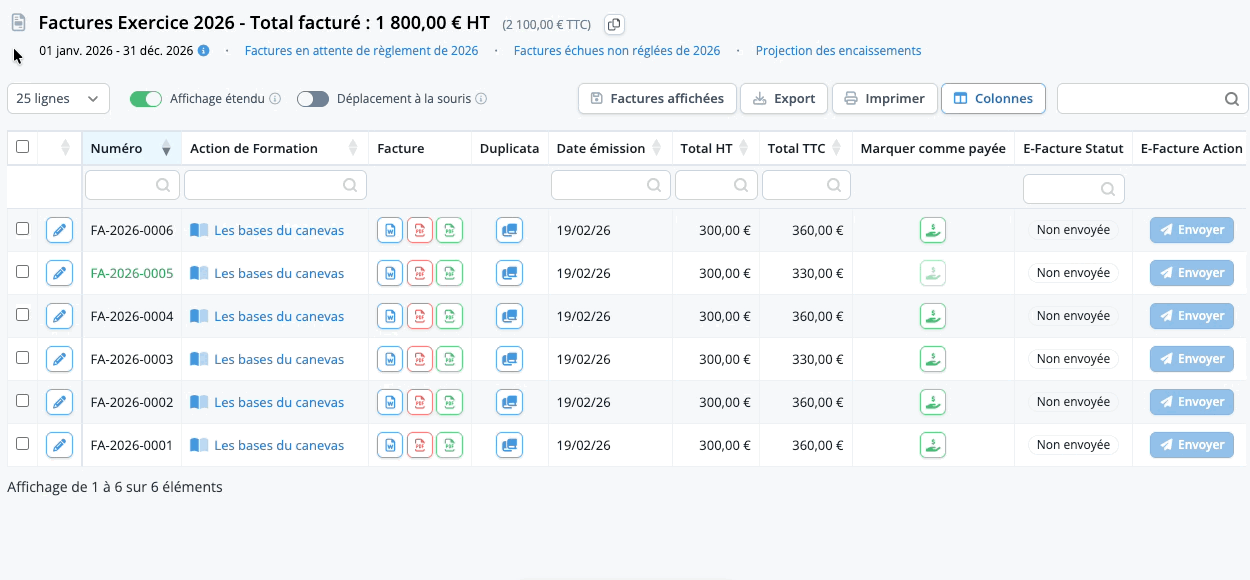Image resolution: width=1250 pixels, height=580 pixels.
Task: Check the box for FA-2026-0005 row
Action: (23, 272)
